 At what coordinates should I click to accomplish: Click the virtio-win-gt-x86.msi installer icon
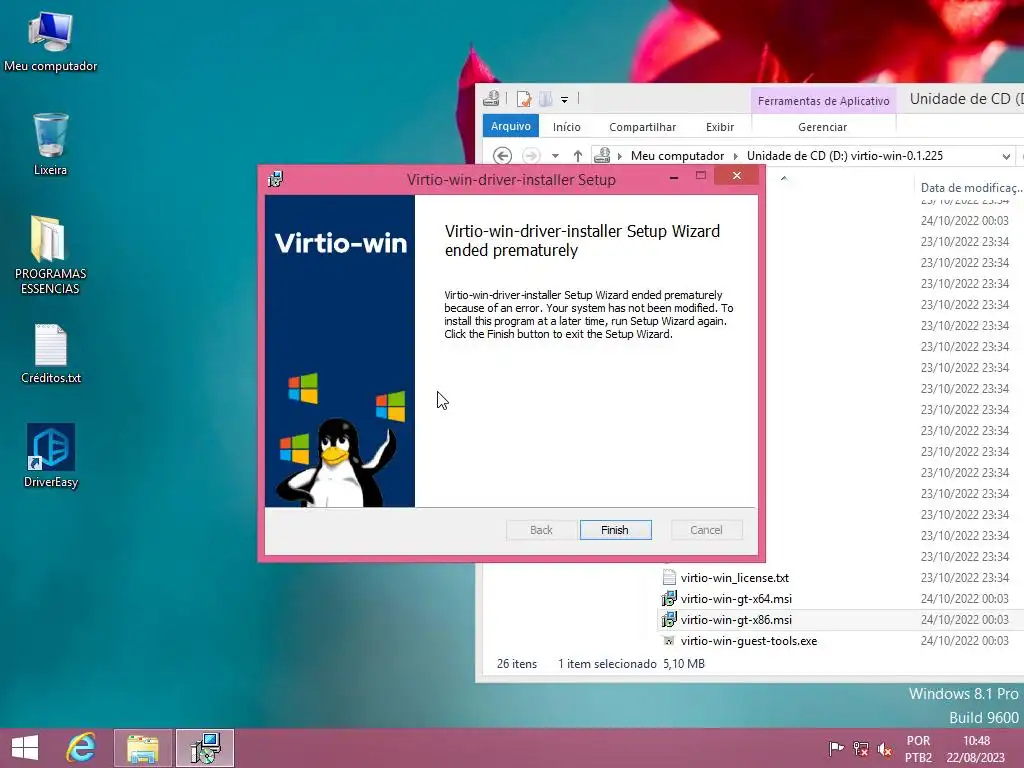pyautogui.click(x=669, y=619)
